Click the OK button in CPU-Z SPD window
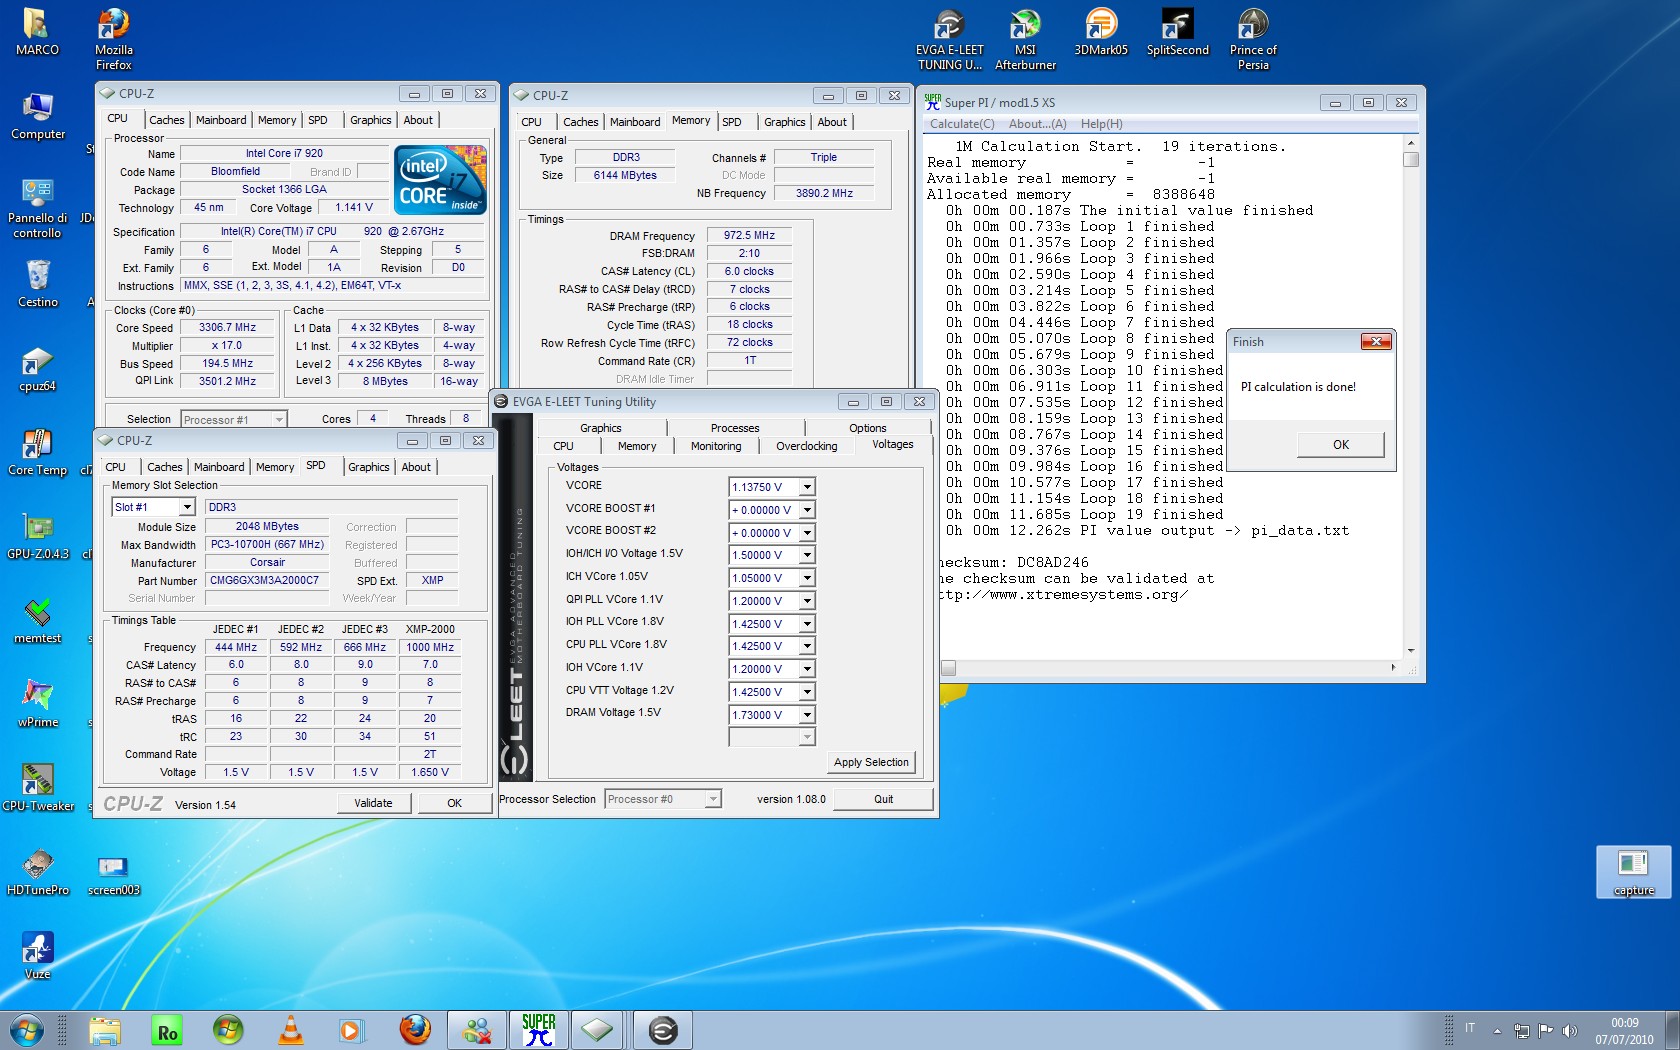Image resolution: width=1680 pixels, height=1050 pixels. tap(455, 803)
